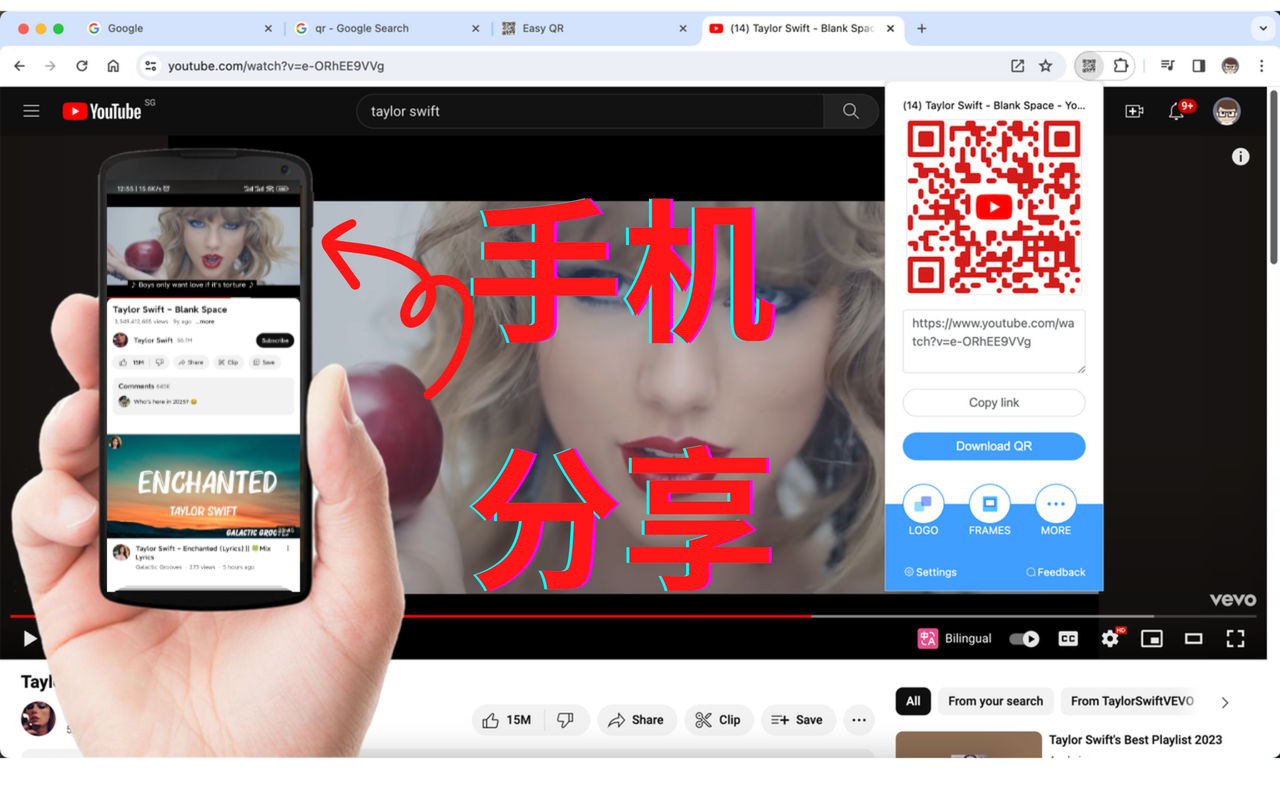Click the Copy link button
The width and height of the screenshot is (1280, 800).
click(993, 402)
